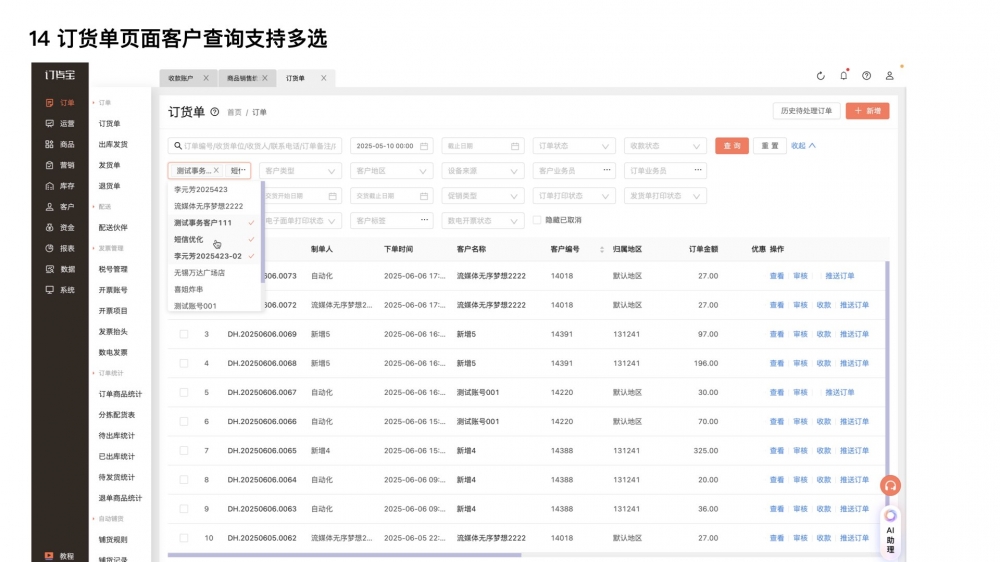Click help icon beside 订货单 title
The image size is (1000, 562).
click(x=215, y=112)
